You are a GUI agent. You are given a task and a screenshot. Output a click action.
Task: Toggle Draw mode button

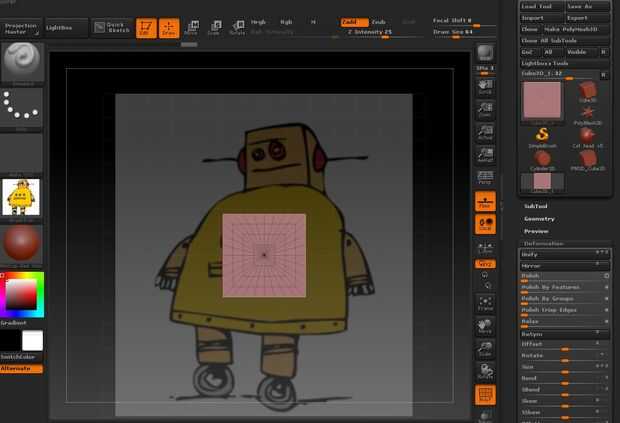pyautogui.click(x=169, y=28)
